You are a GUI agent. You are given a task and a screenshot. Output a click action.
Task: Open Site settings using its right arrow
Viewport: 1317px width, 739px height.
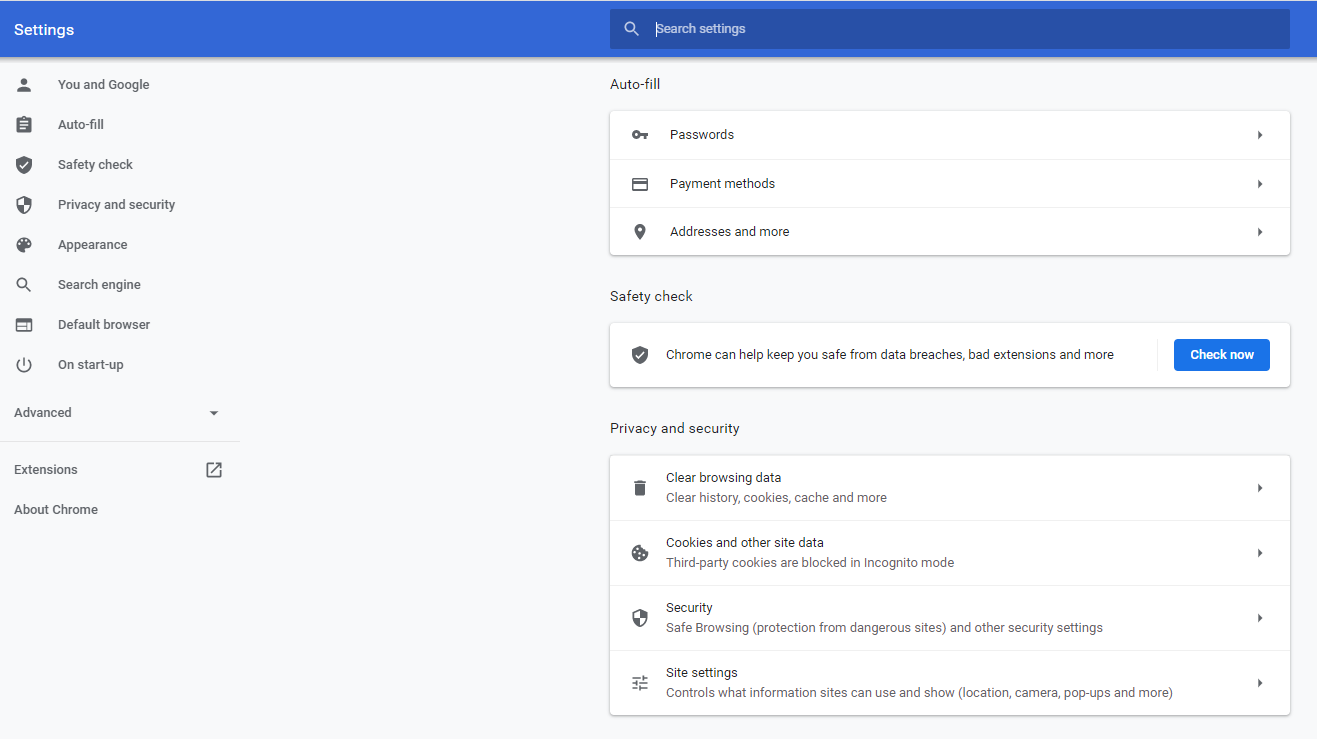(1260, 683)
